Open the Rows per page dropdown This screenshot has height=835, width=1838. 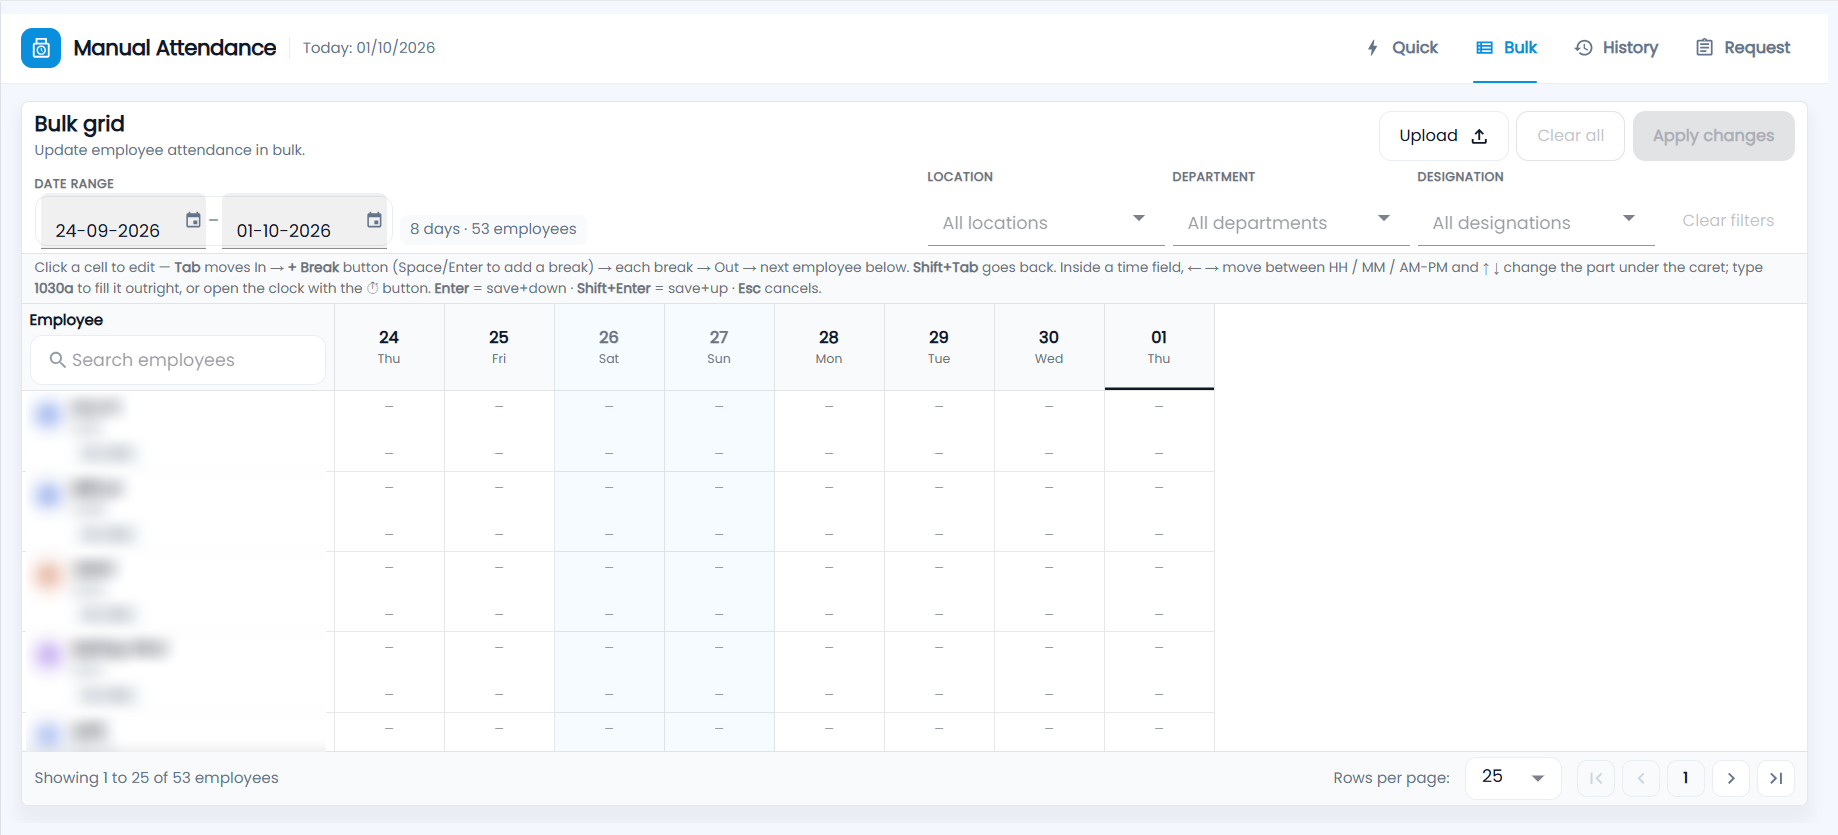[x=1513, y=778]
